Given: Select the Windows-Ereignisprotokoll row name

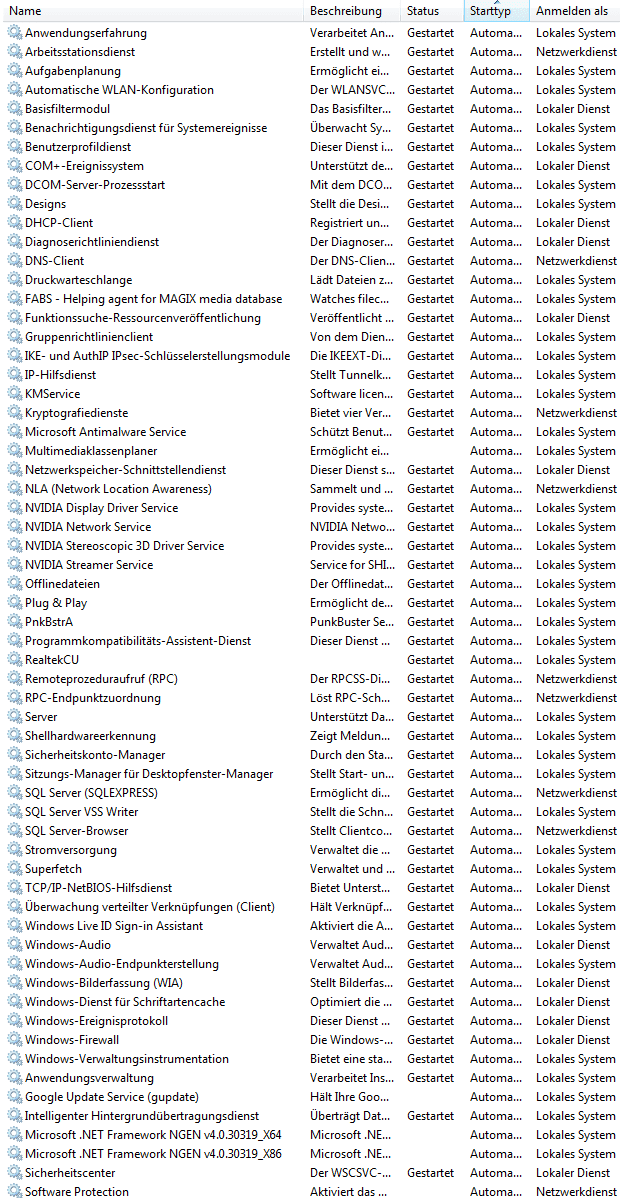Looking at the screenshot, I should pos(96,1021).
